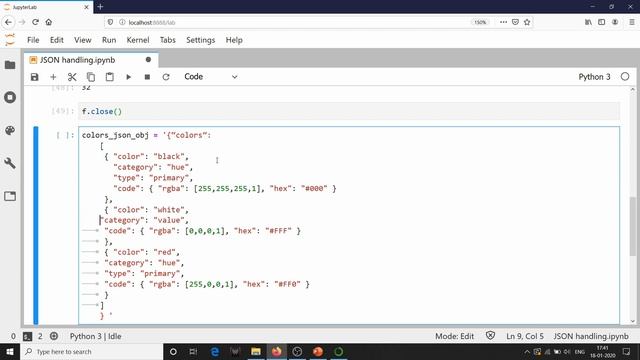
Task: Click the Python 3 kernel name in the toolbar
Action: pyautogui.click(x=594, y=77)
